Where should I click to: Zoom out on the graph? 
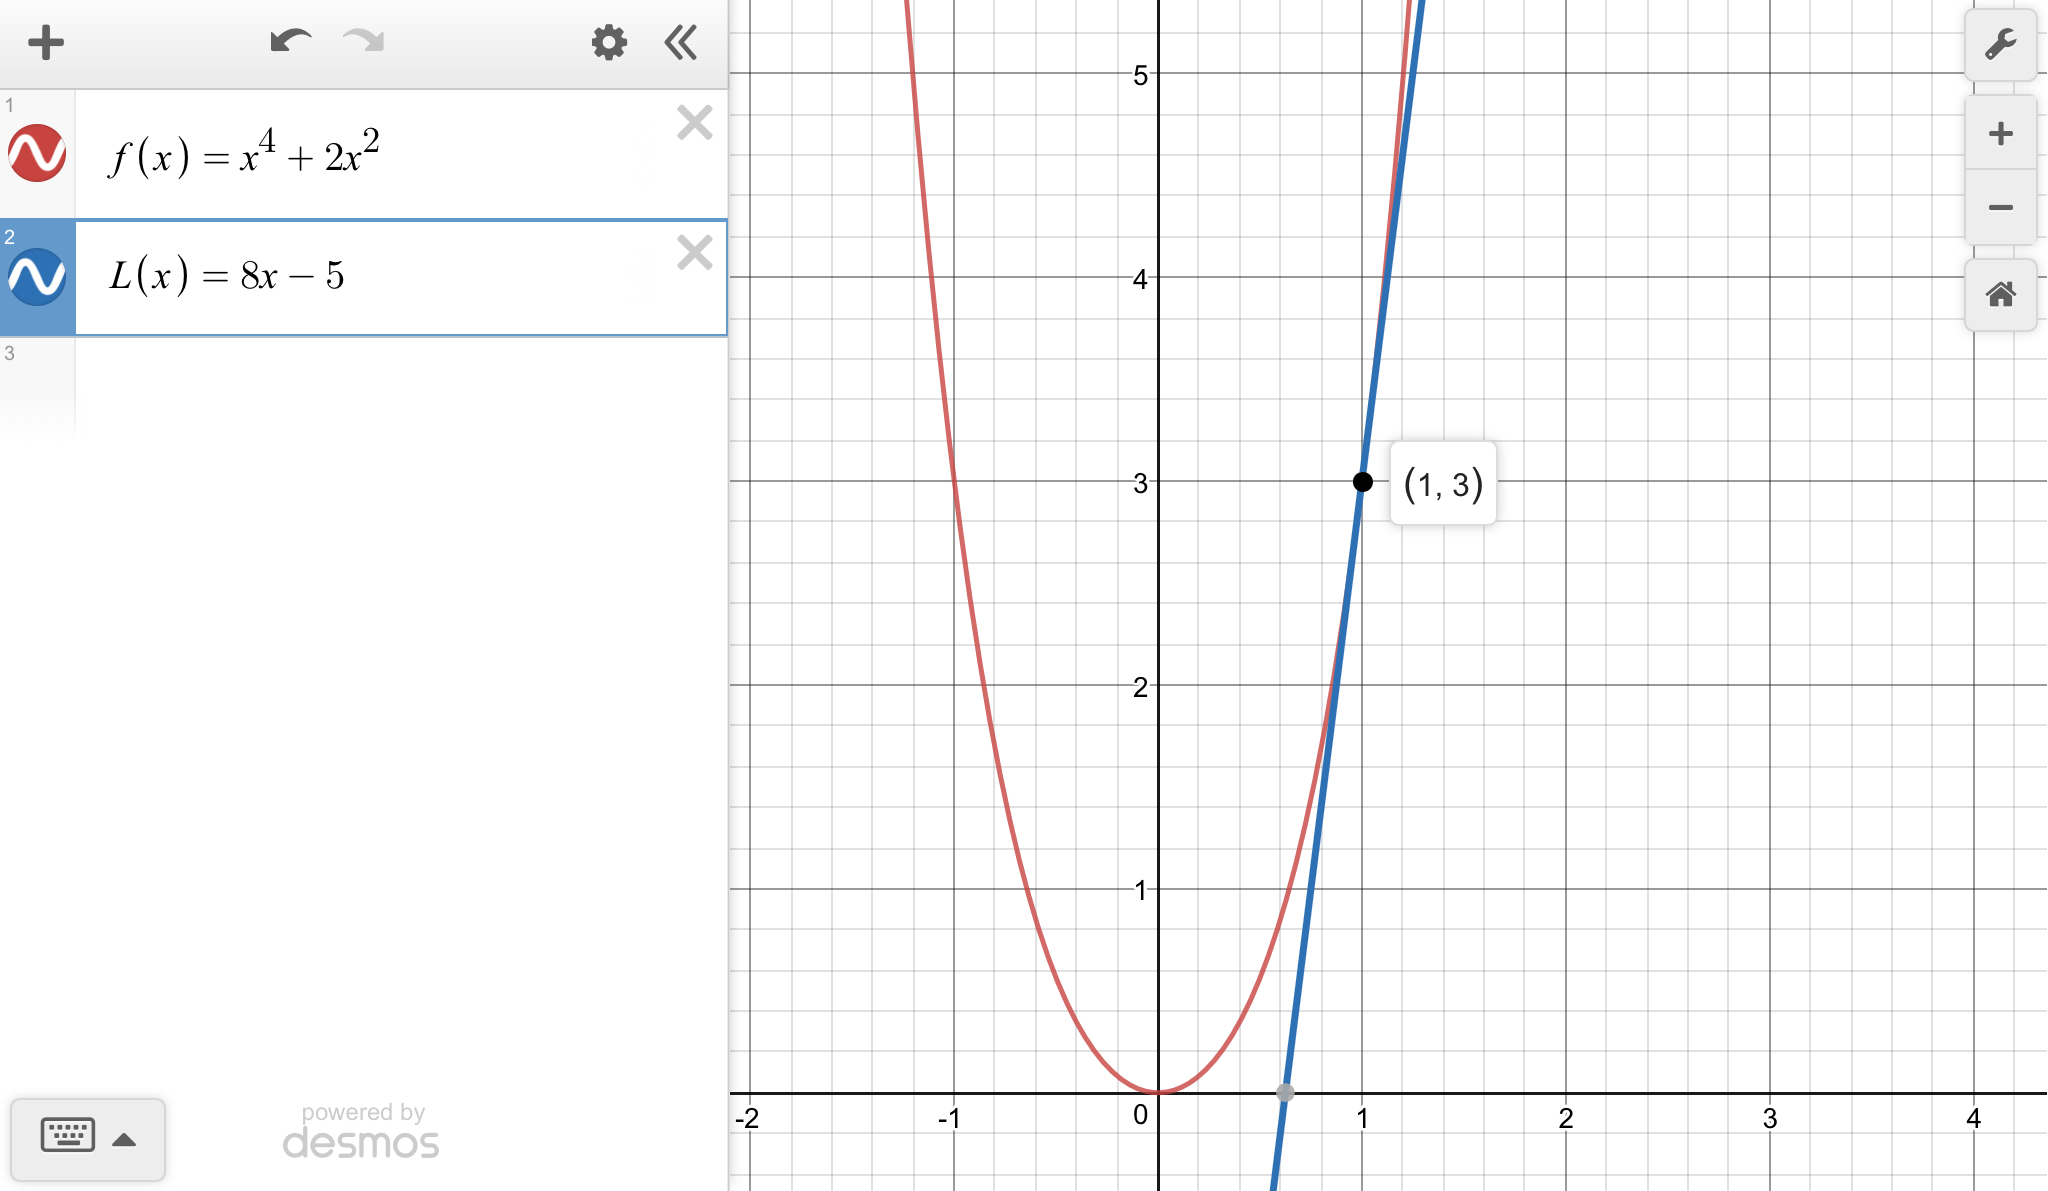(2000, 208)
